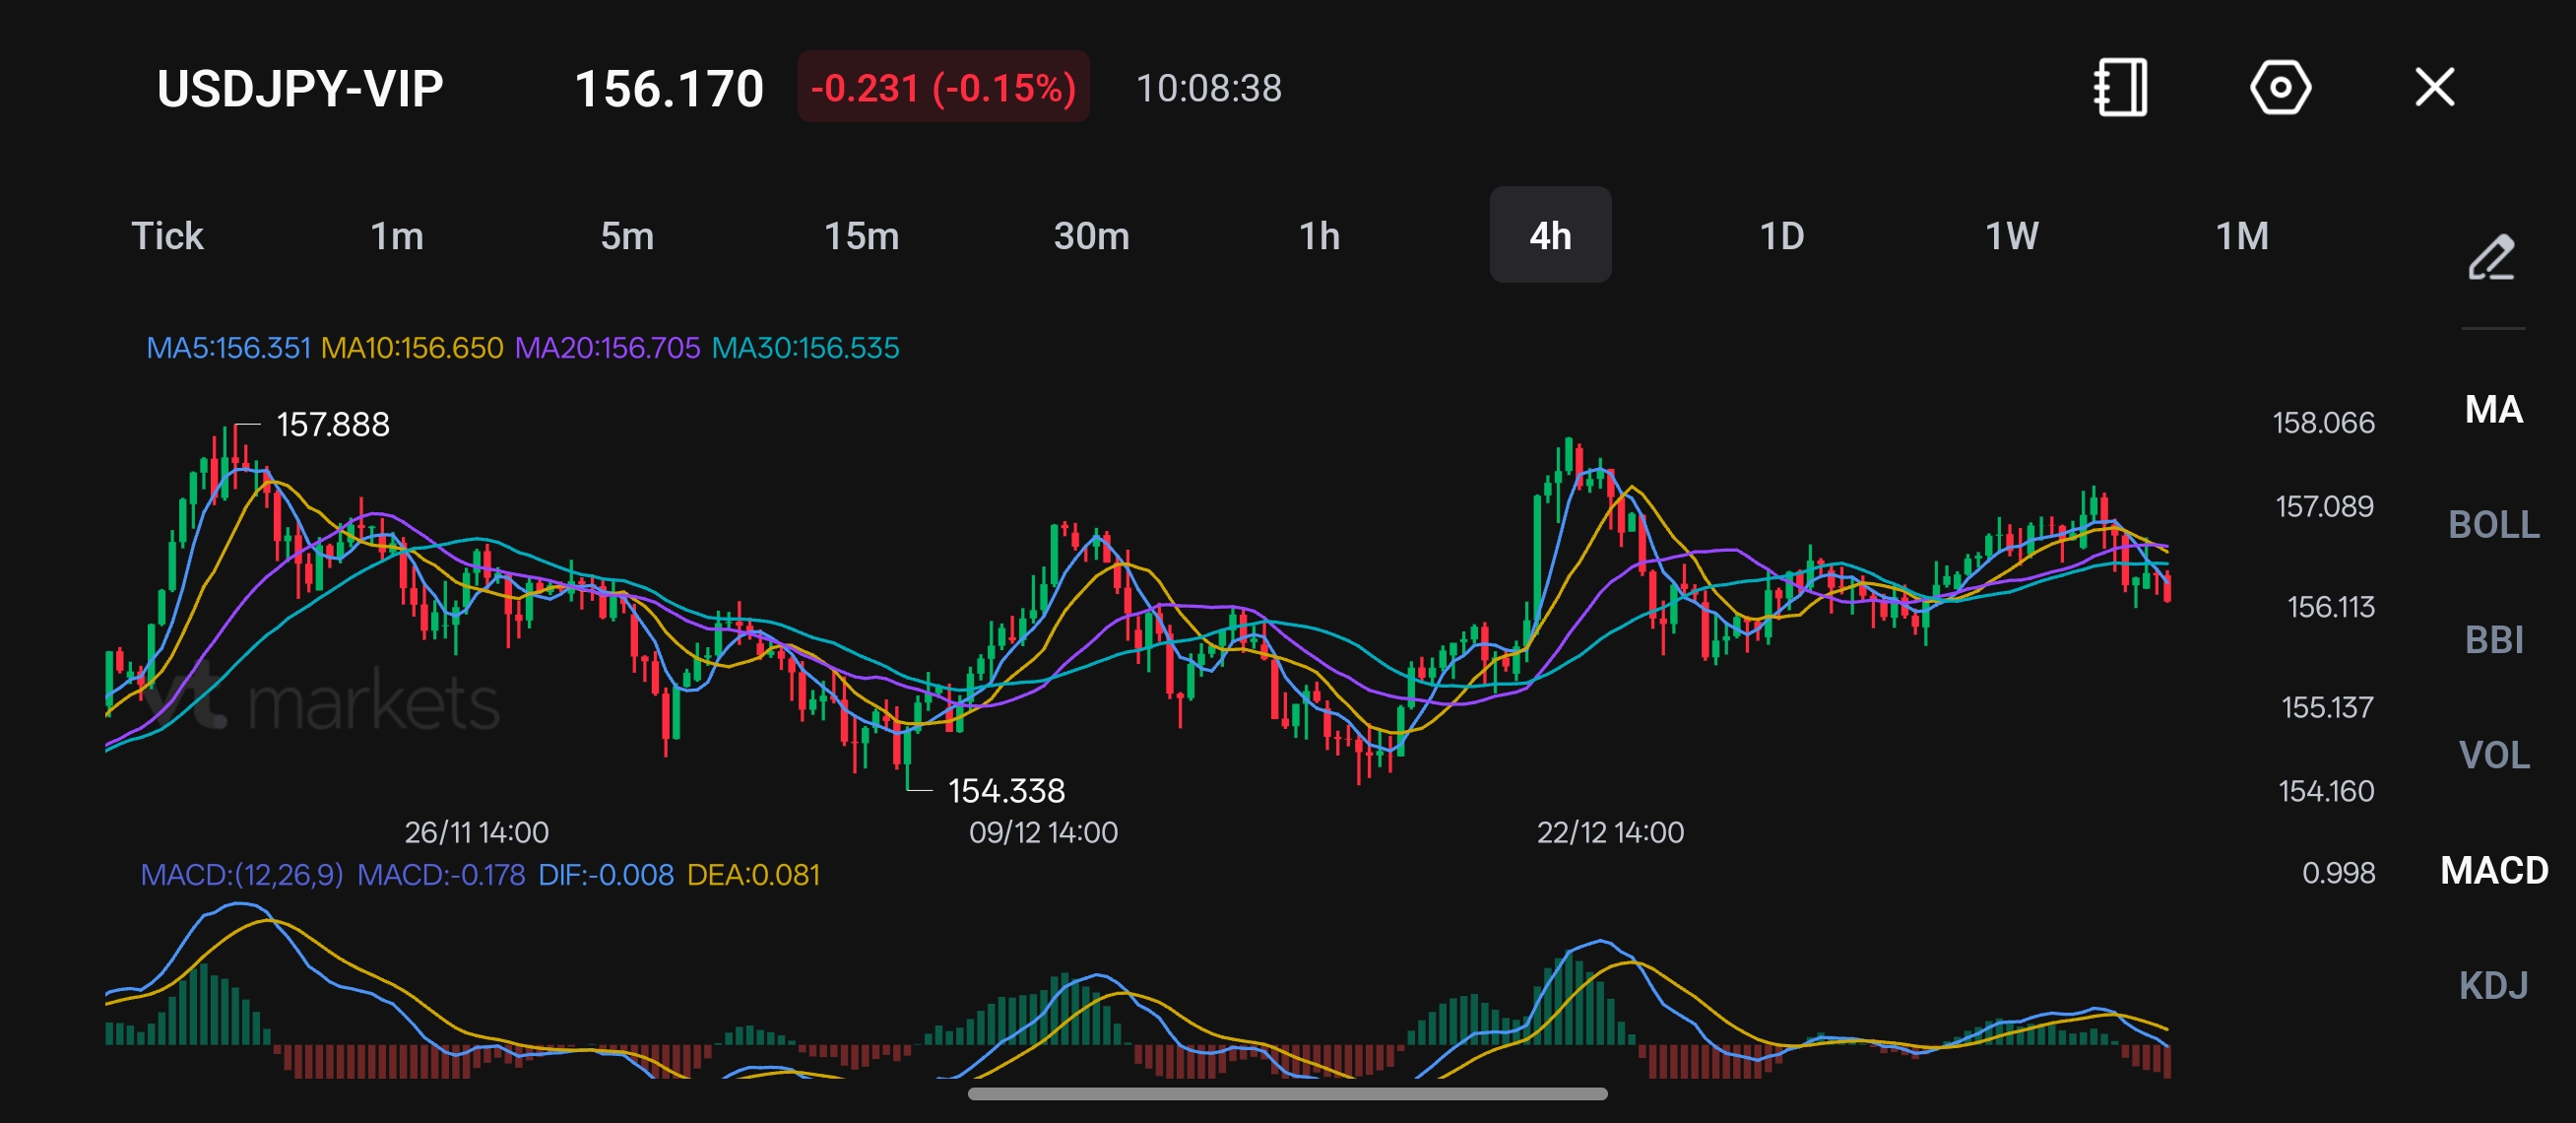Select the 1D timeframe tab
Screen dimensions: 2576x1123
(x=1781, y=236)
